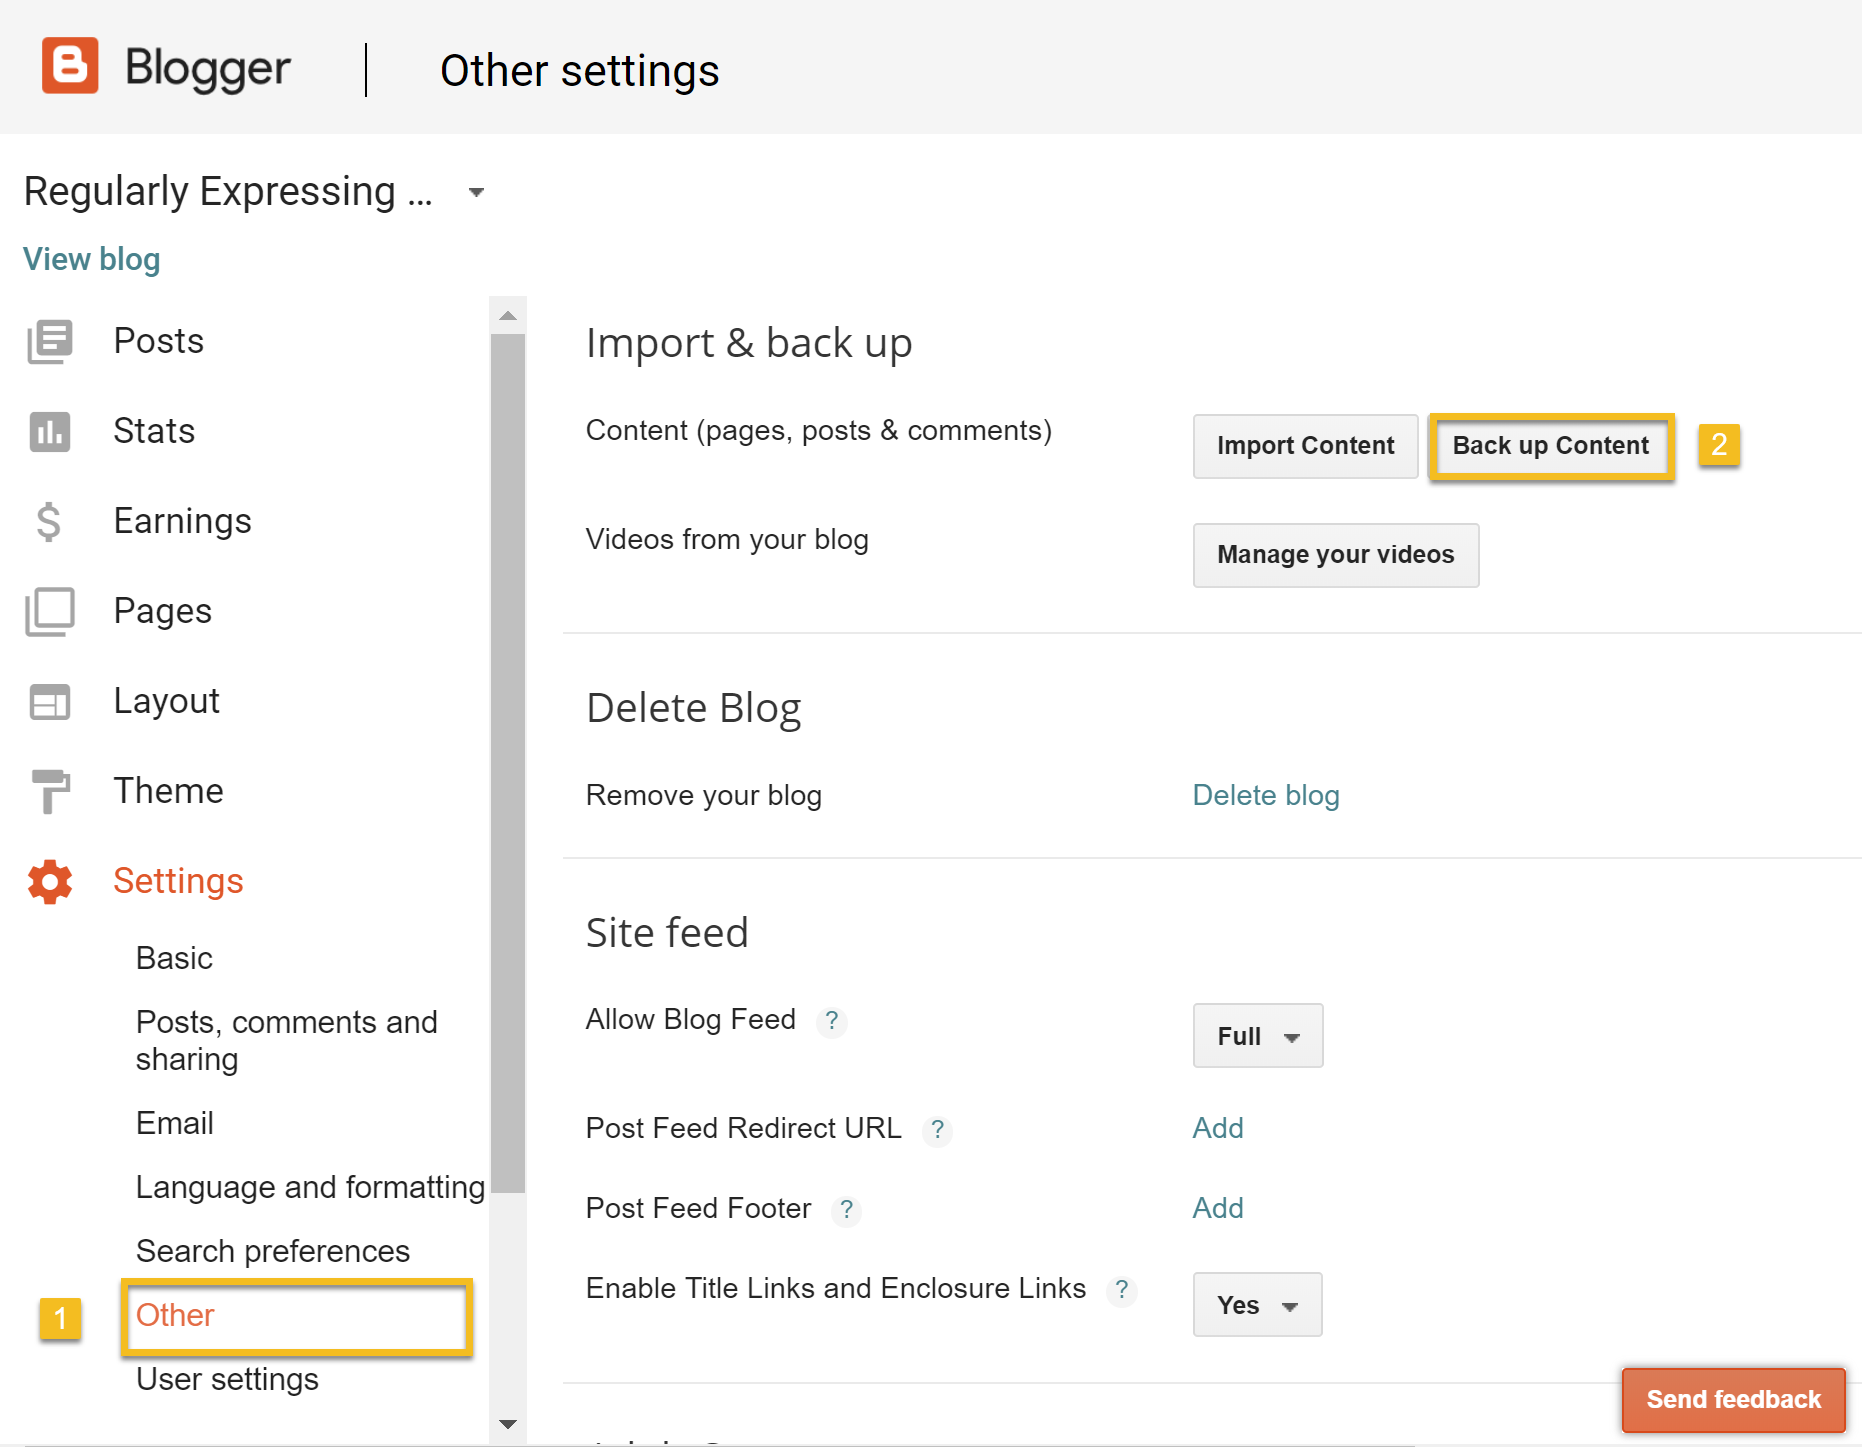Click the Back up Content button
The image size is (1862, 1447).
click(1551, 446)
